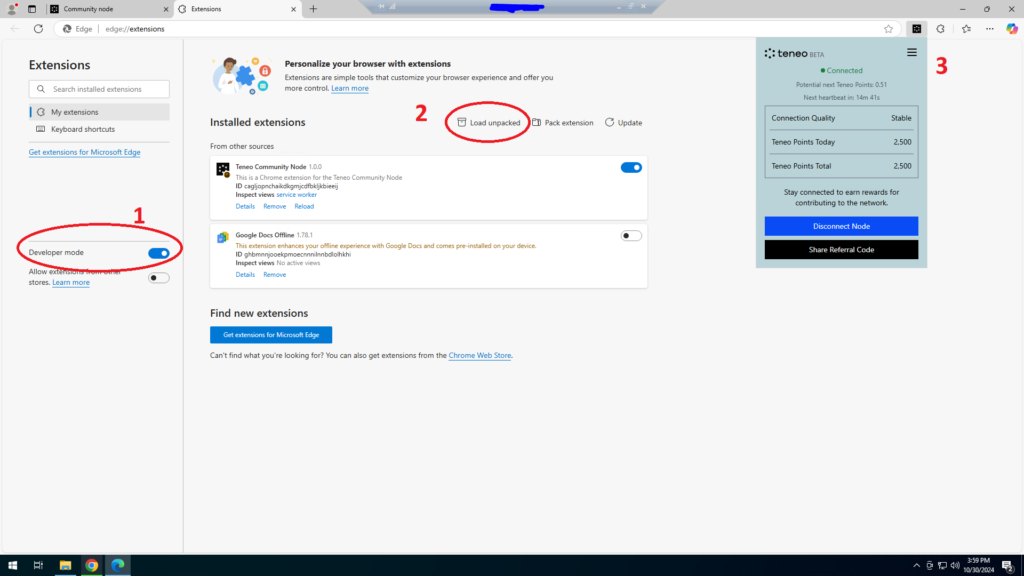The image size is (1024, 576).
Task: Switch to the Community node tab
Action: click(x=109, y=9)
